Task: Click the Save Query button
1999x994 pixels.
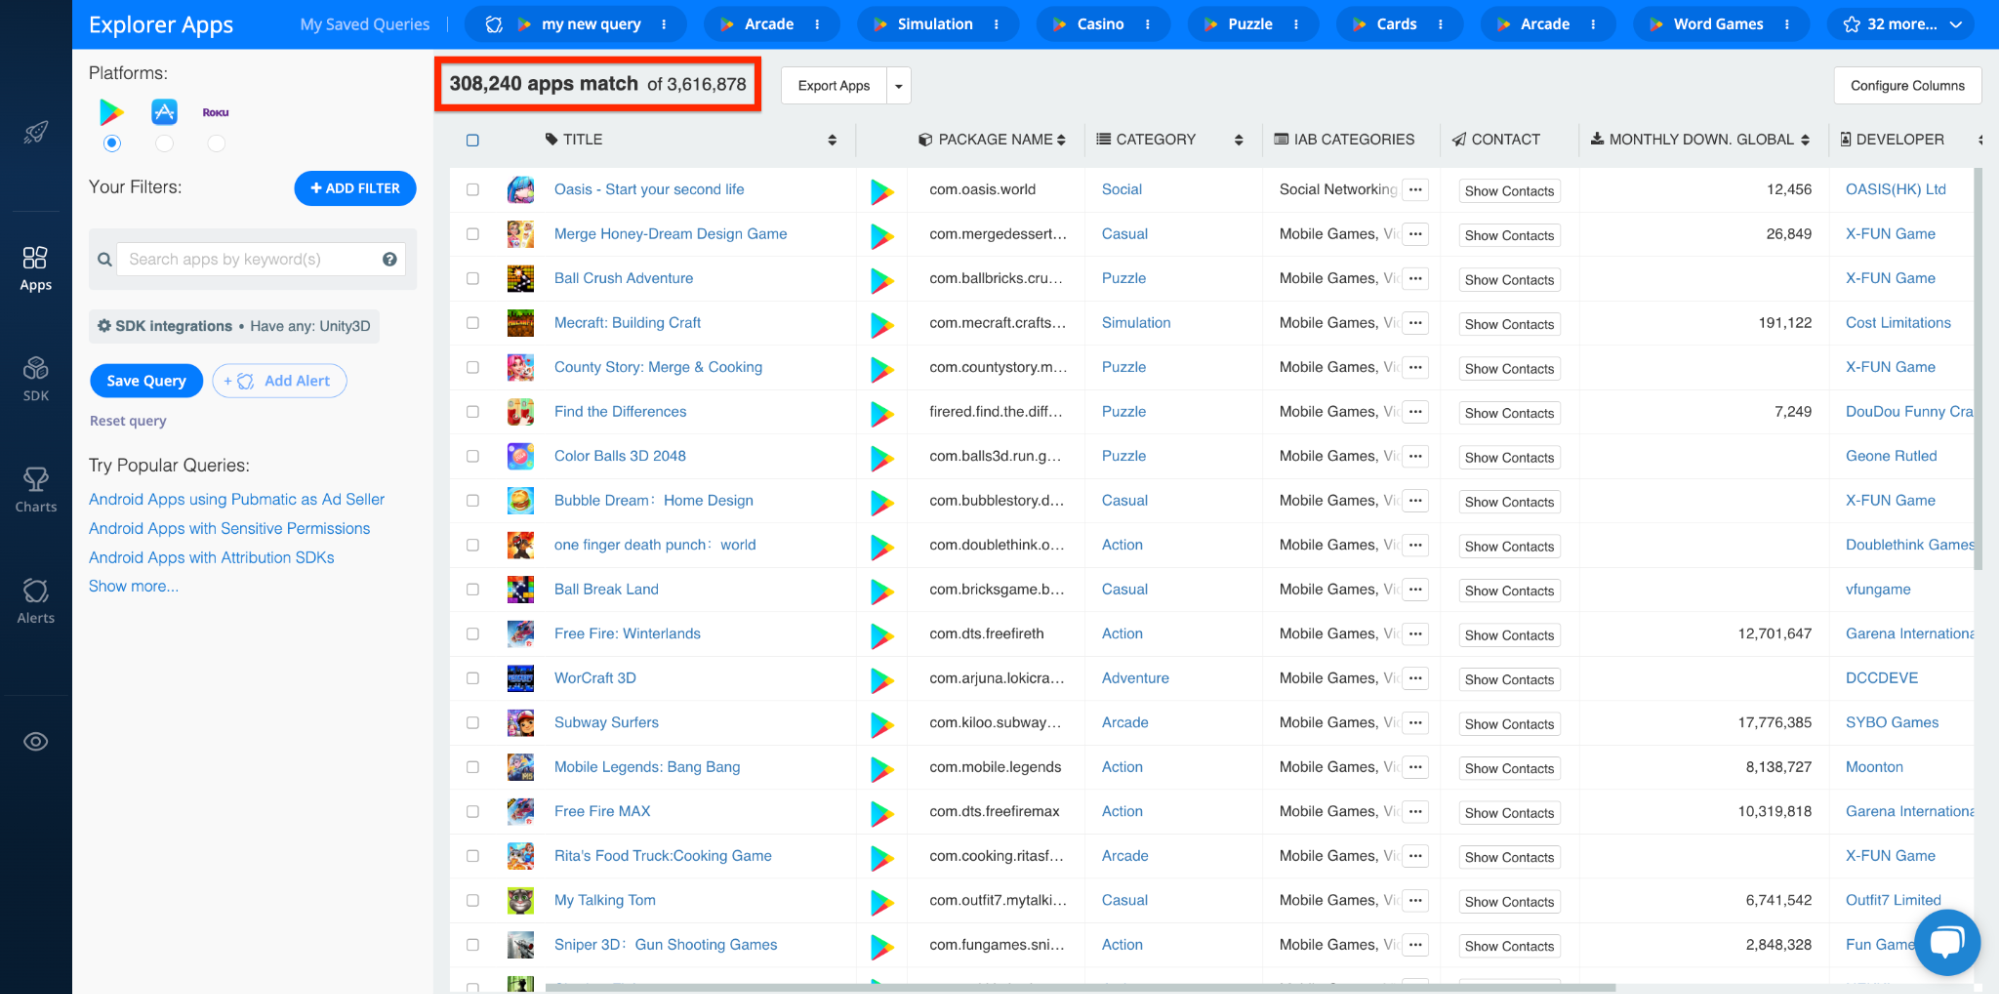Action: (x=146, y=381)
